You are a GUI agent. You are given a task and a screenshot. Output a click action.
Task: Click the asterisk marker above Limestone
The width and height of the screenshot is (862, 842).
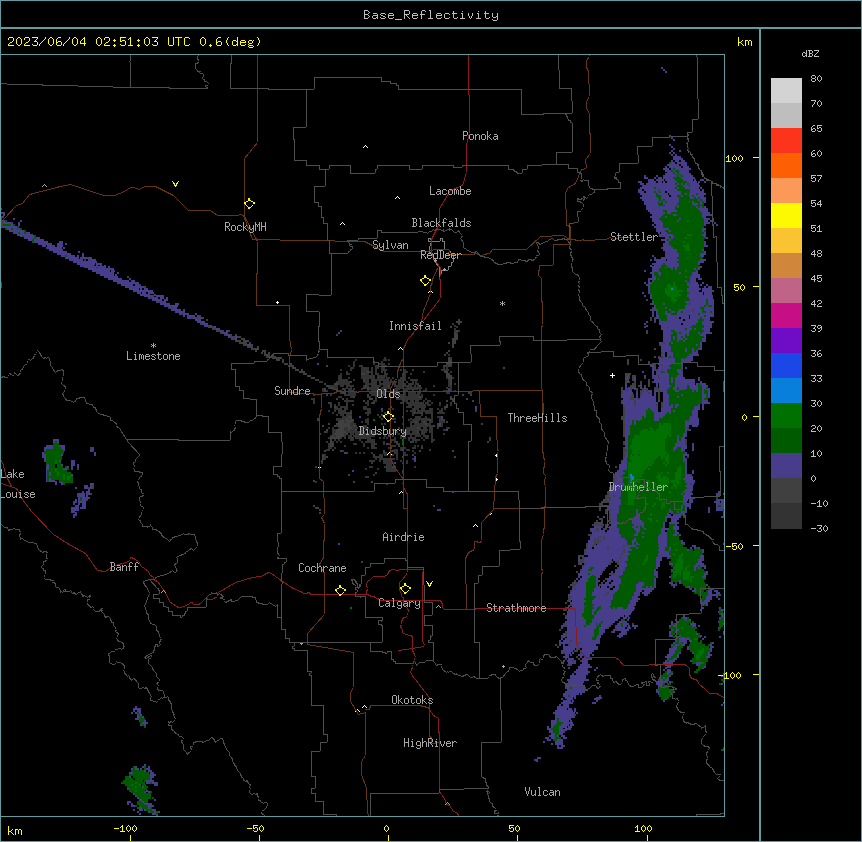[153, 346]
